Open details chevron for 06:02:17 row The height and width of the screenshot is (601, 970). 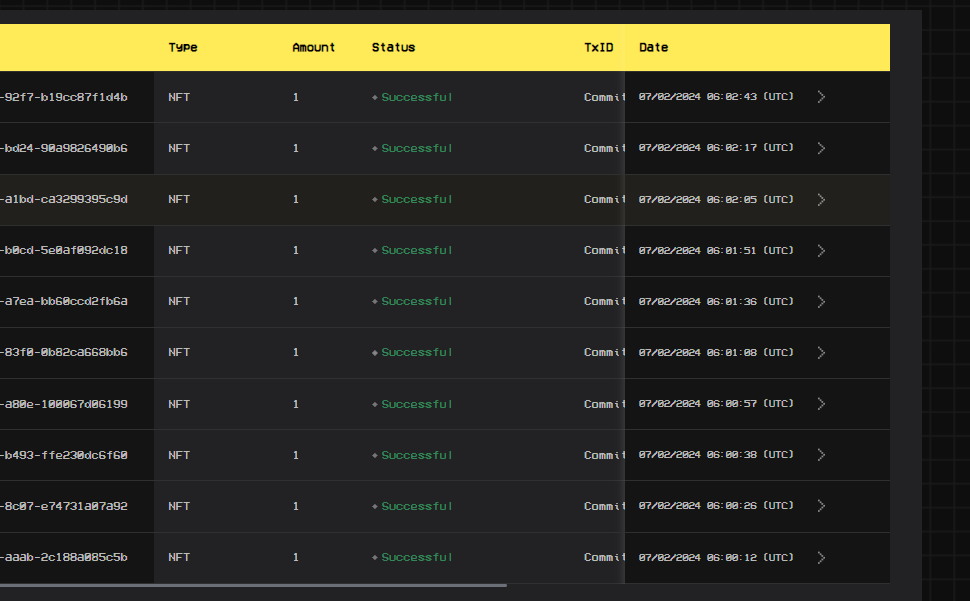point(821,148)
